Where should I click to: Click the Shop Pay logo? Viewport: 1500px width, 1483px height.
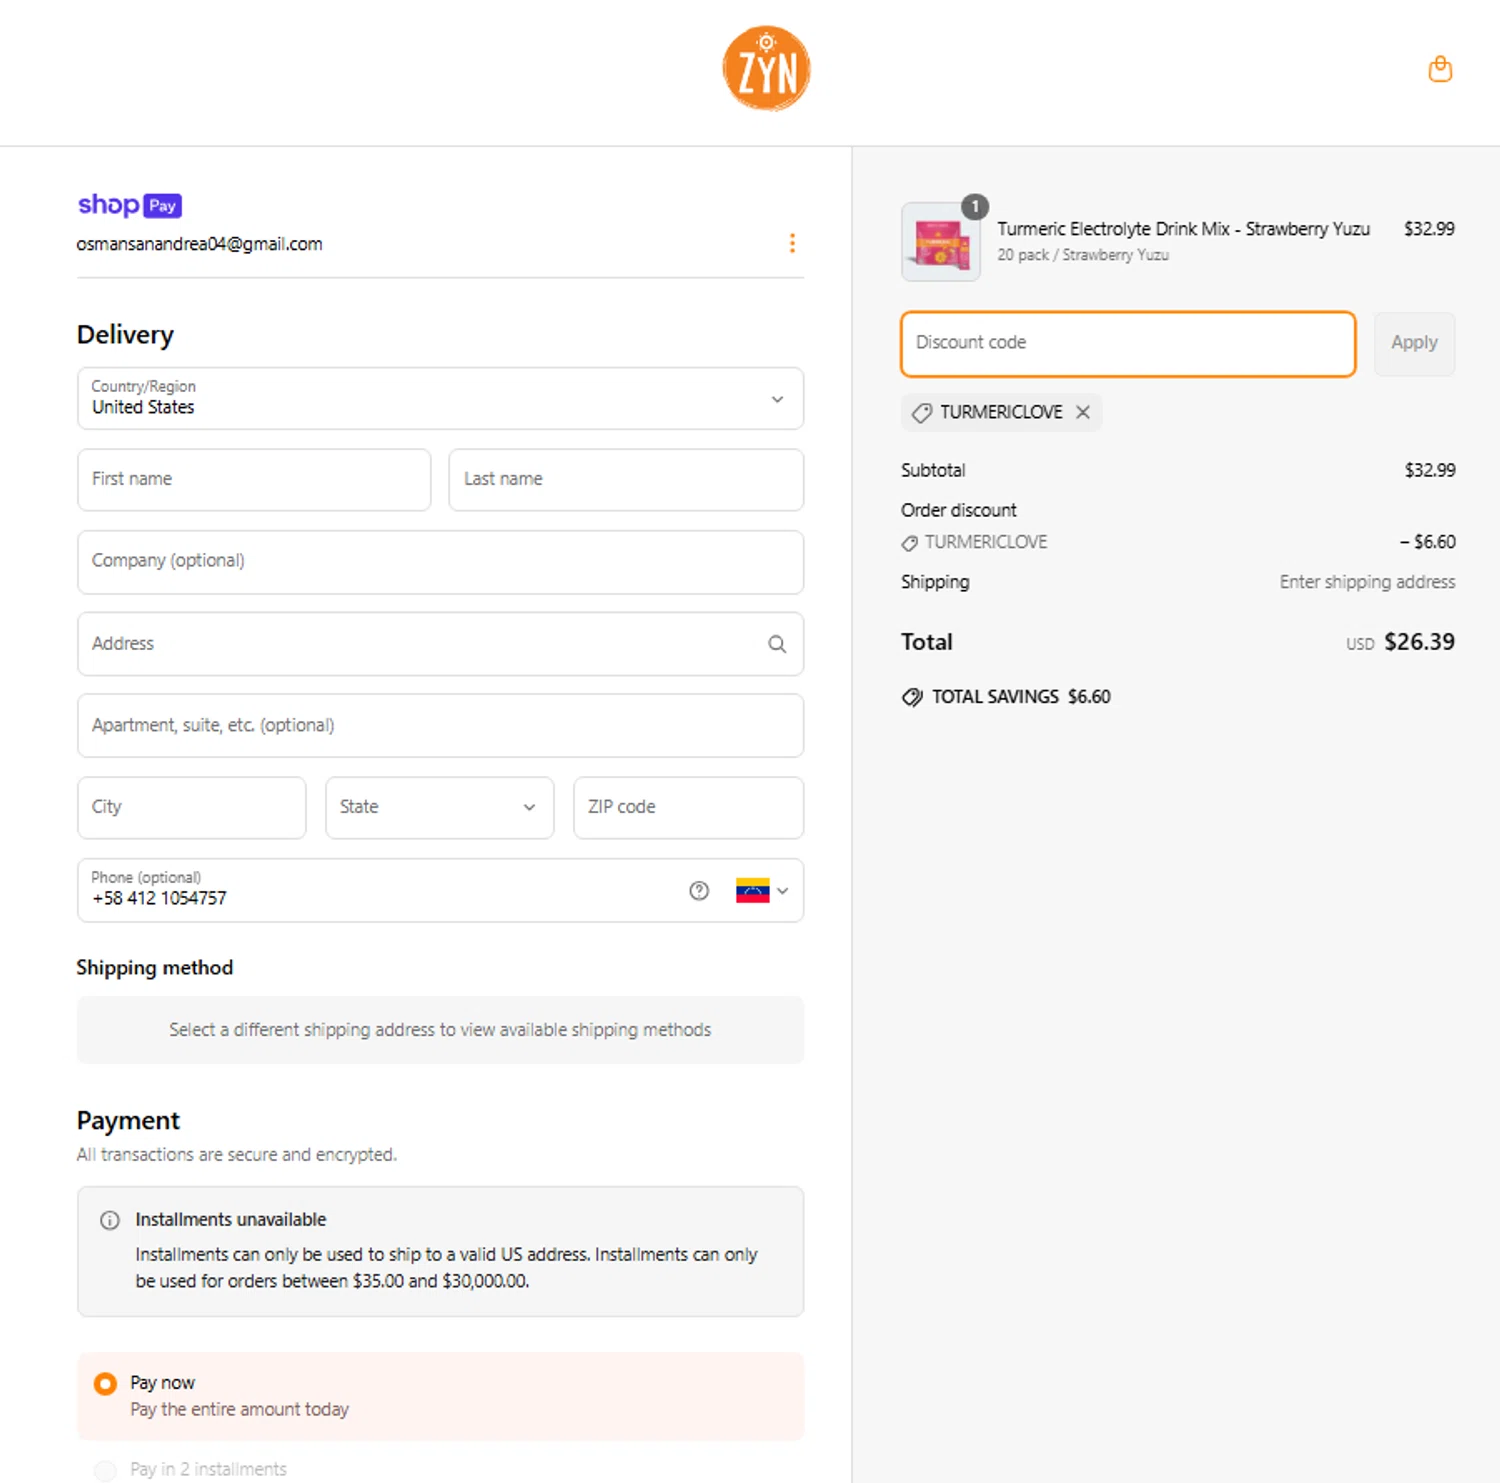pyautogui.click(x=130, y=205)
